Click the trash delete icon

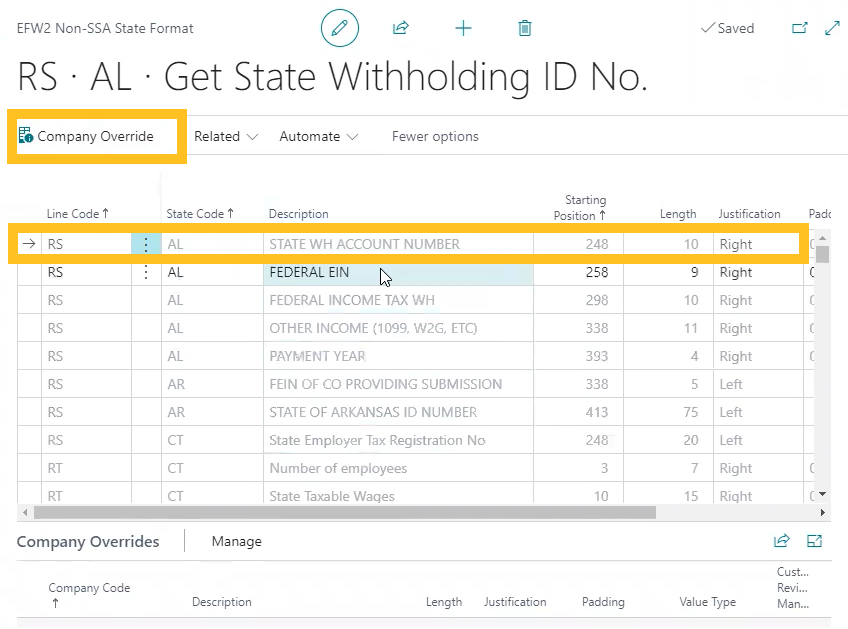click(x=525, y=28)
